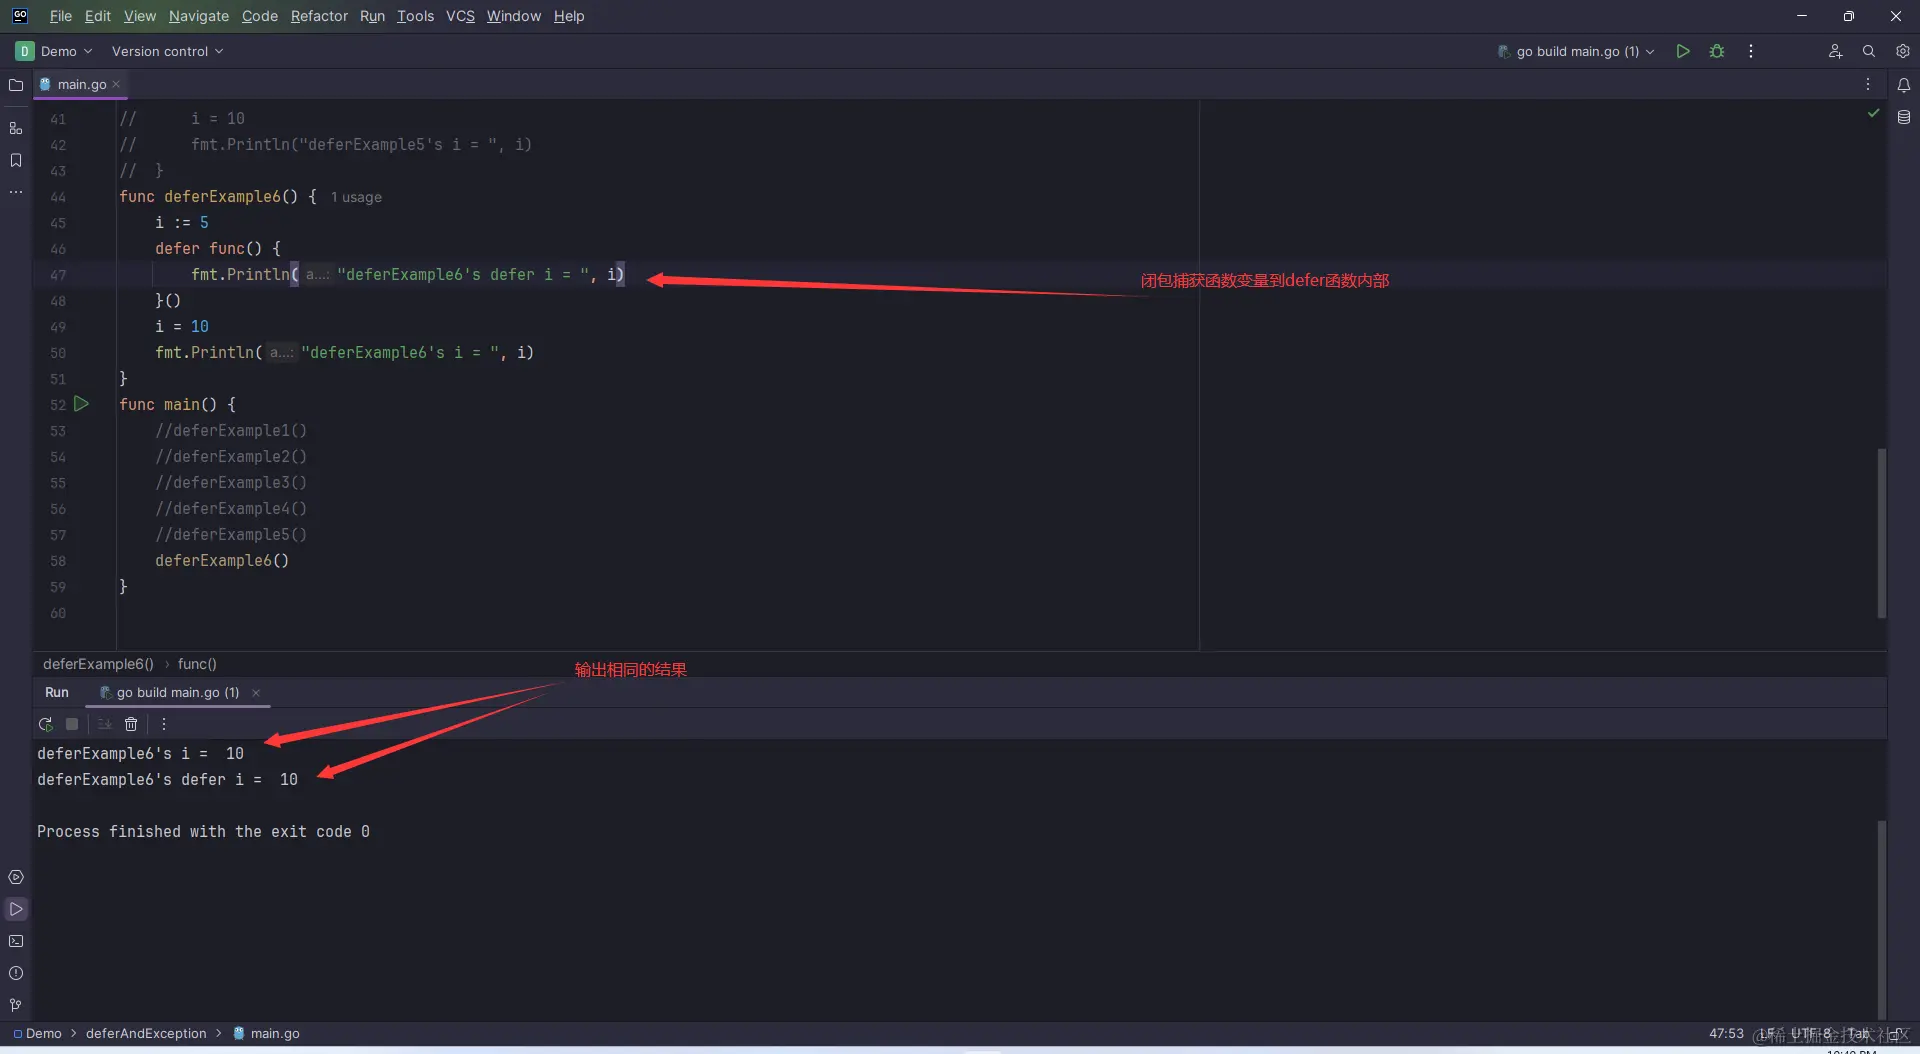Open the Edit menu
The width and height of the screenshot is (1920, 1054).
coord(98,16)
